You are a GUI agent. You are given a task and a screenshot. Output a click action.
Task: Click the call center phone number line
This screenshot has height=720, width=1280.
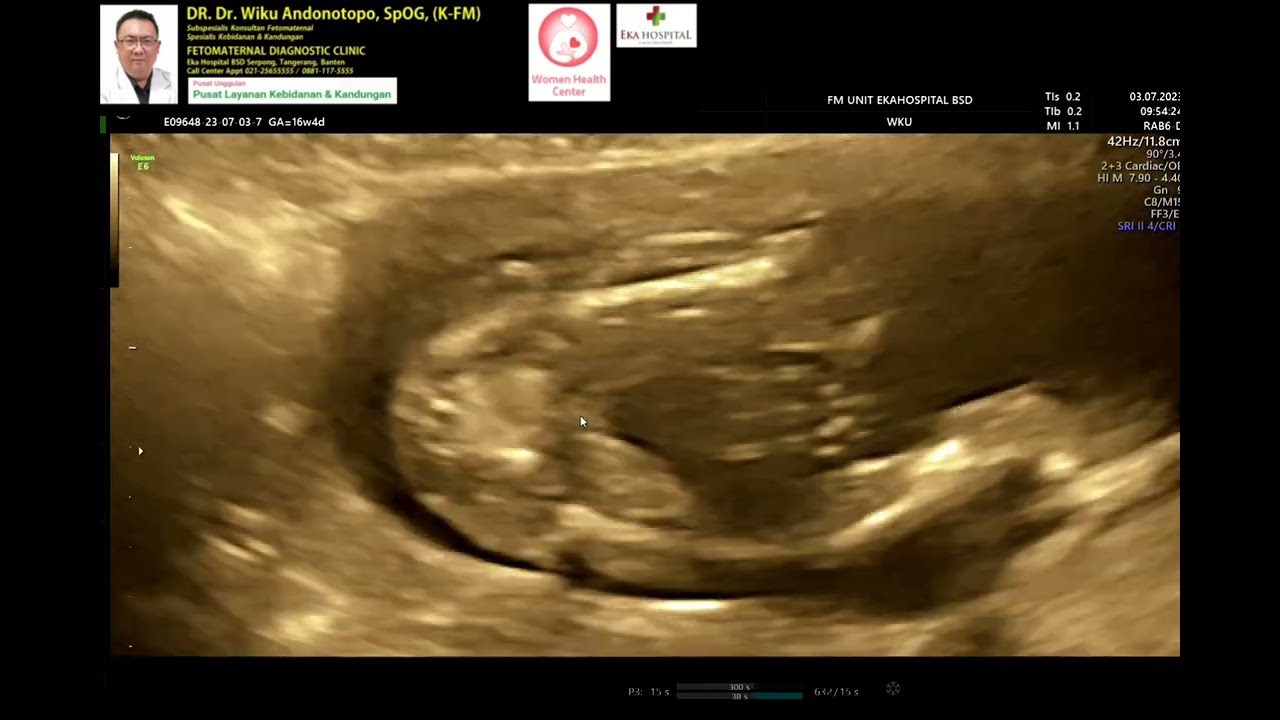[x=270, y=72]
